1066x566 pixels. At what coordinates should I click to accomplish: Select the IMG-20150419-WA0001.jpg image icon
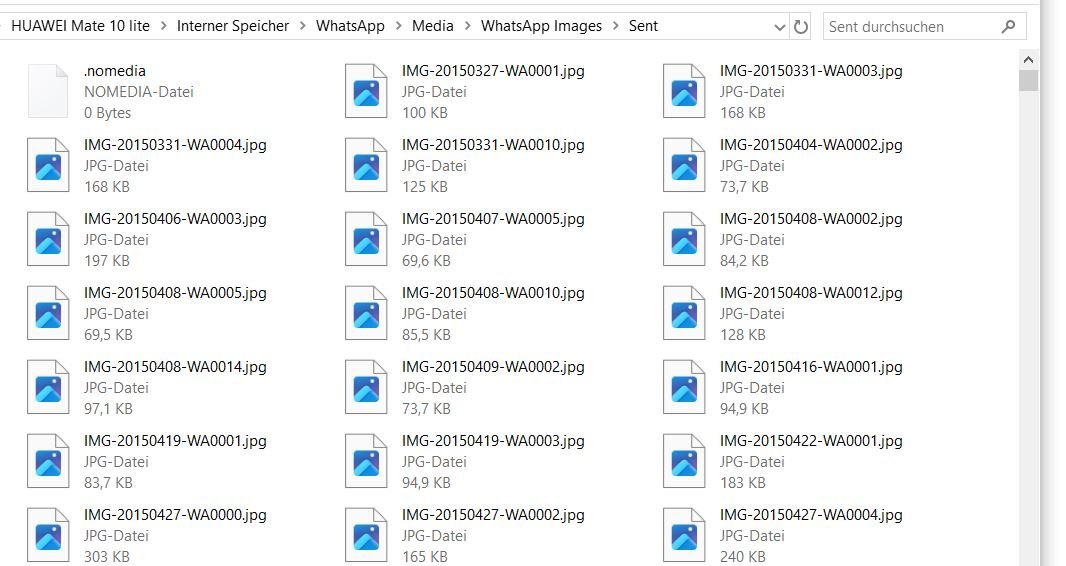click(x=48, y=461)
